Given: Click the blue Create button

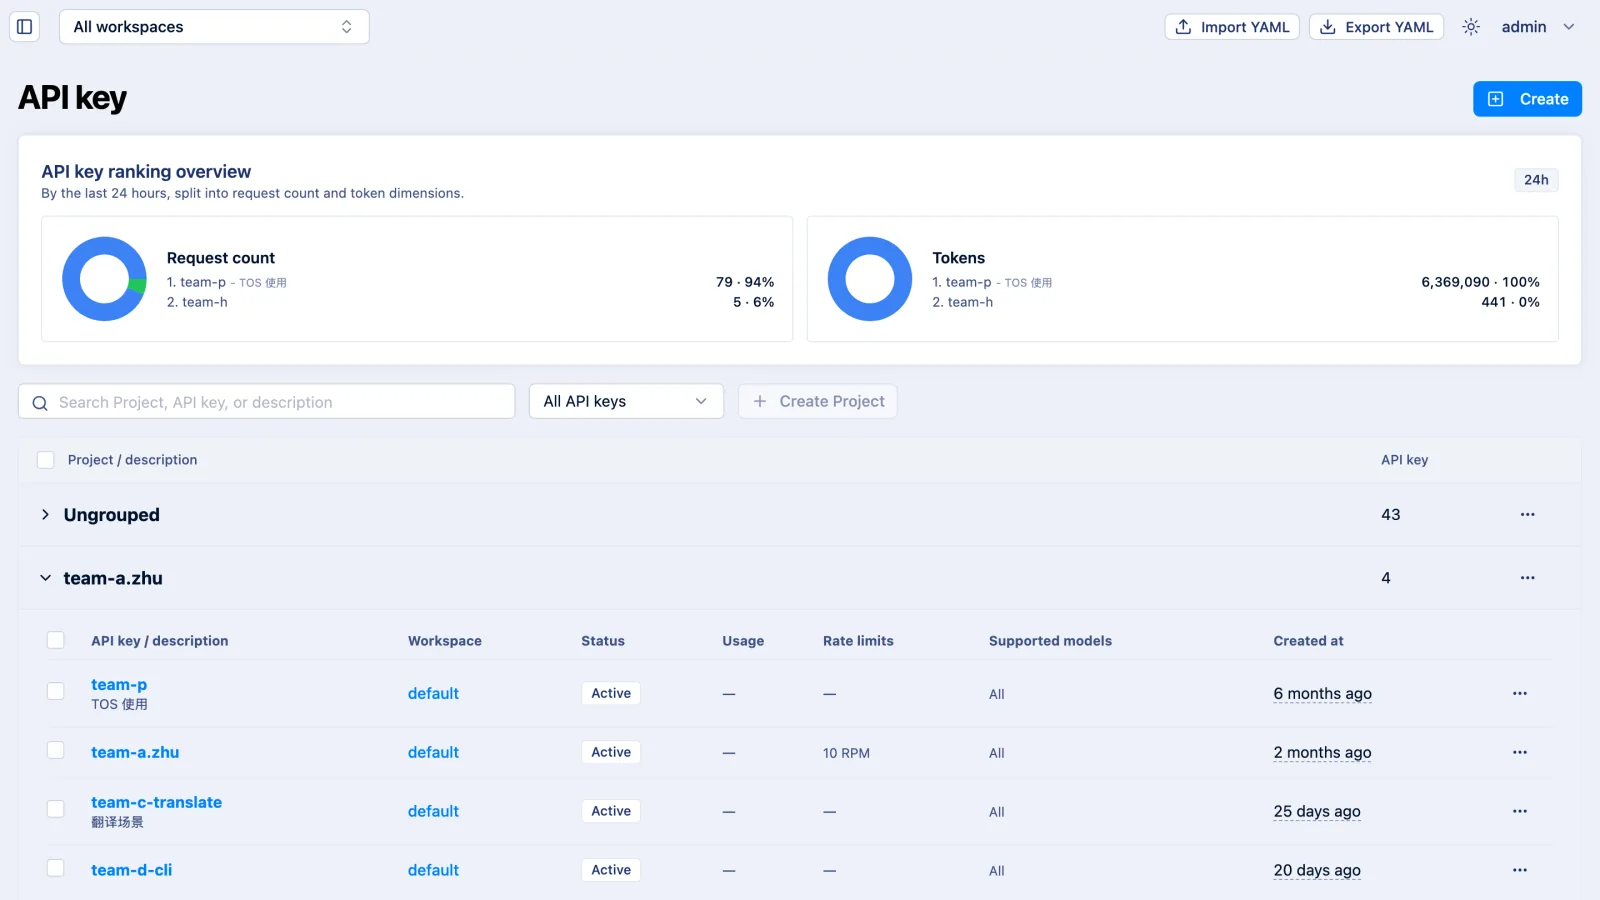Looking at the screenshot, I should pyautogui.click(x=1527, y=99).
